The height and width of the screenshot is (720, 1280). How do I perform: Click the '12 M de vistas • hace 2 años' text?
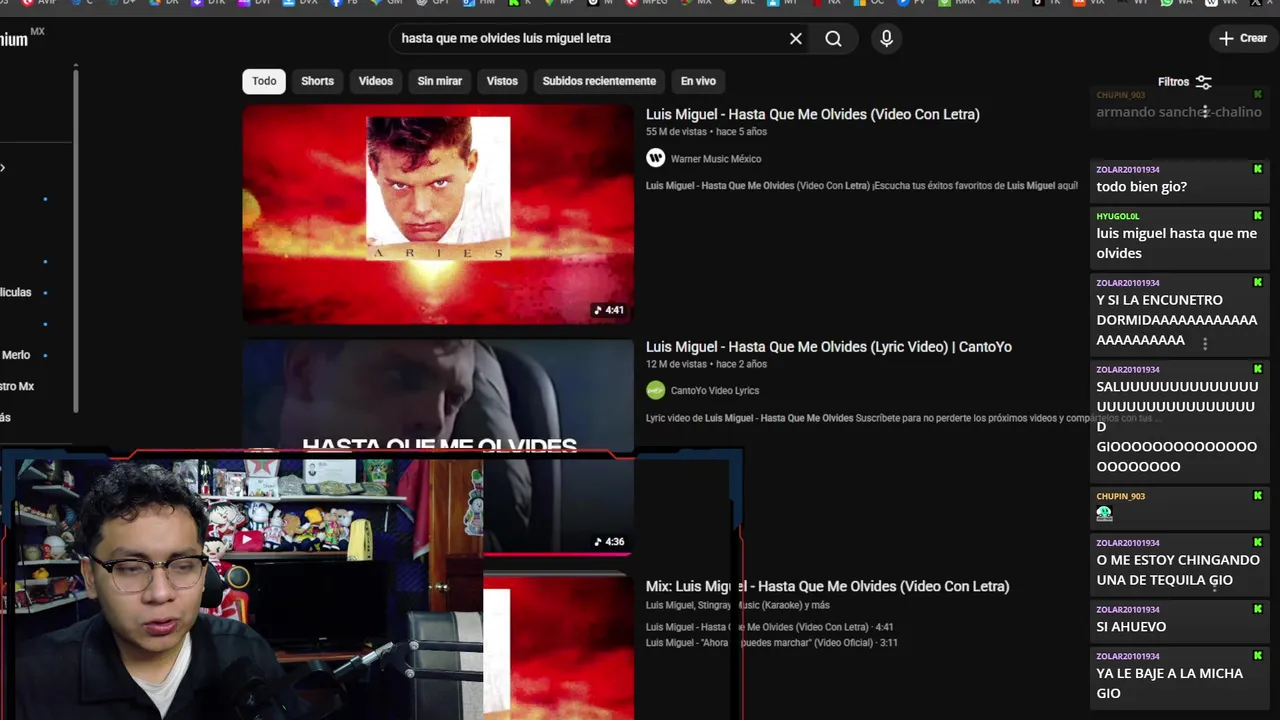coord(706,364)
